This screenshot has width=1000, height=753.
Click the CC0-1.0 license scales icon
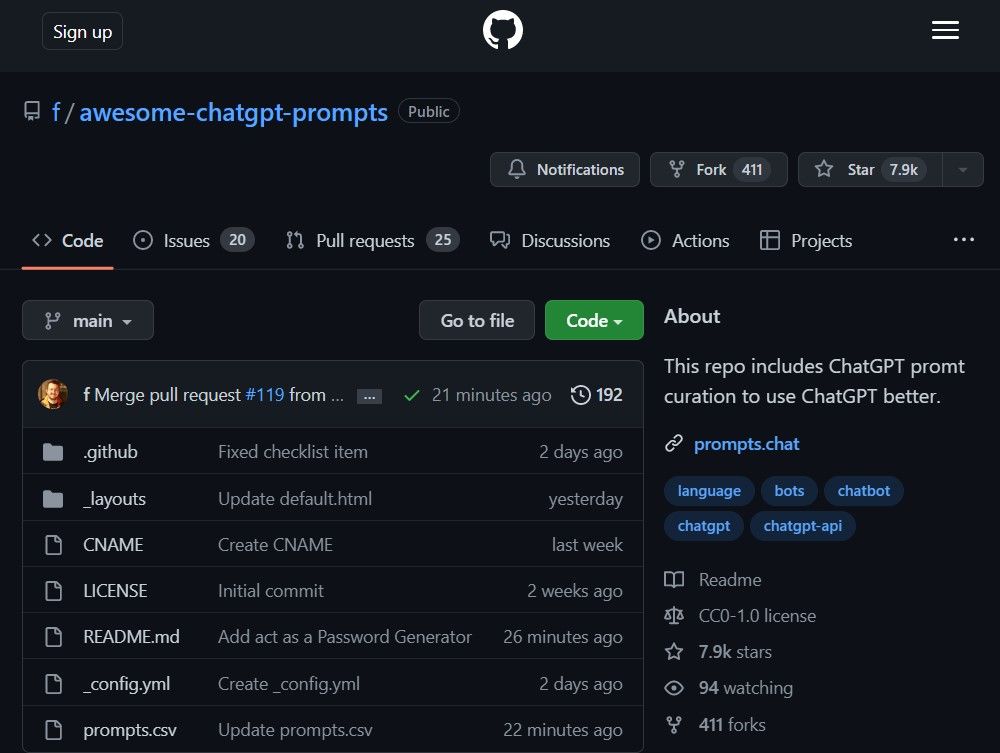point(674,615)
